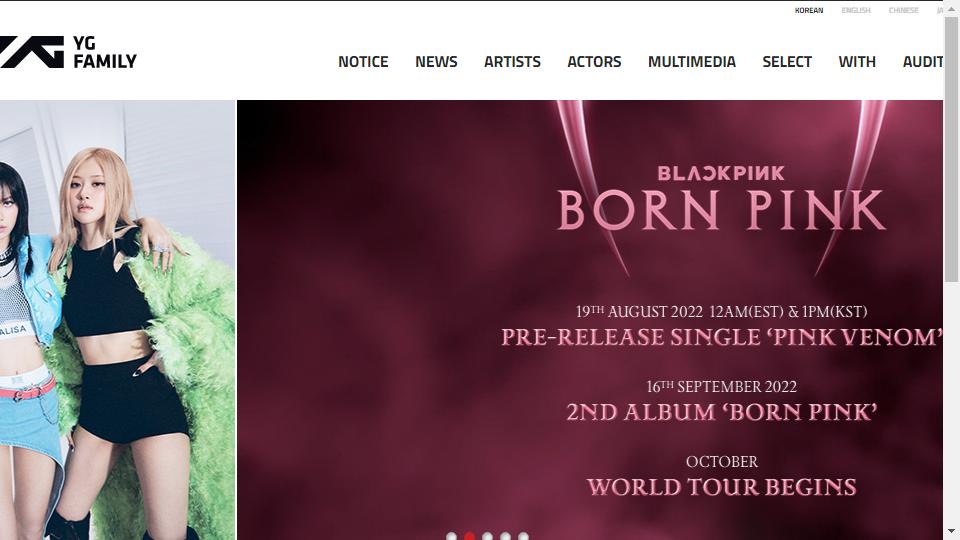
Task: Select the fourth carousel dot
Action: pyautogui.click(x=505, y=536)
